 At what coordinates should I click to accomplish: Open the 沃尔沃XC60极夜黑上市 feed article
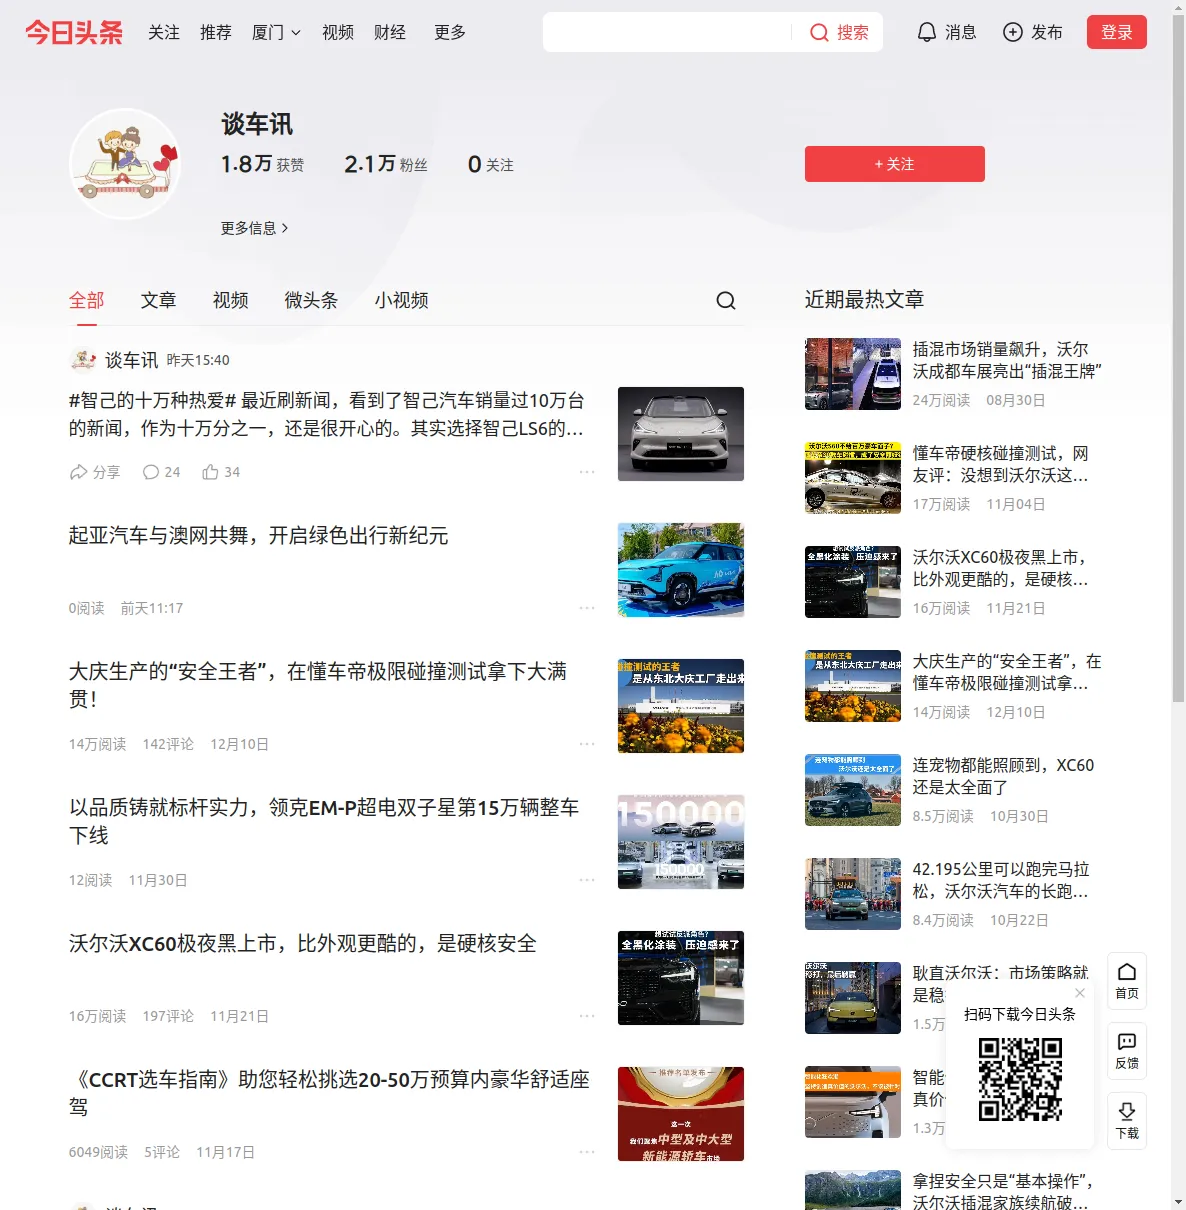tap(302, 944)
